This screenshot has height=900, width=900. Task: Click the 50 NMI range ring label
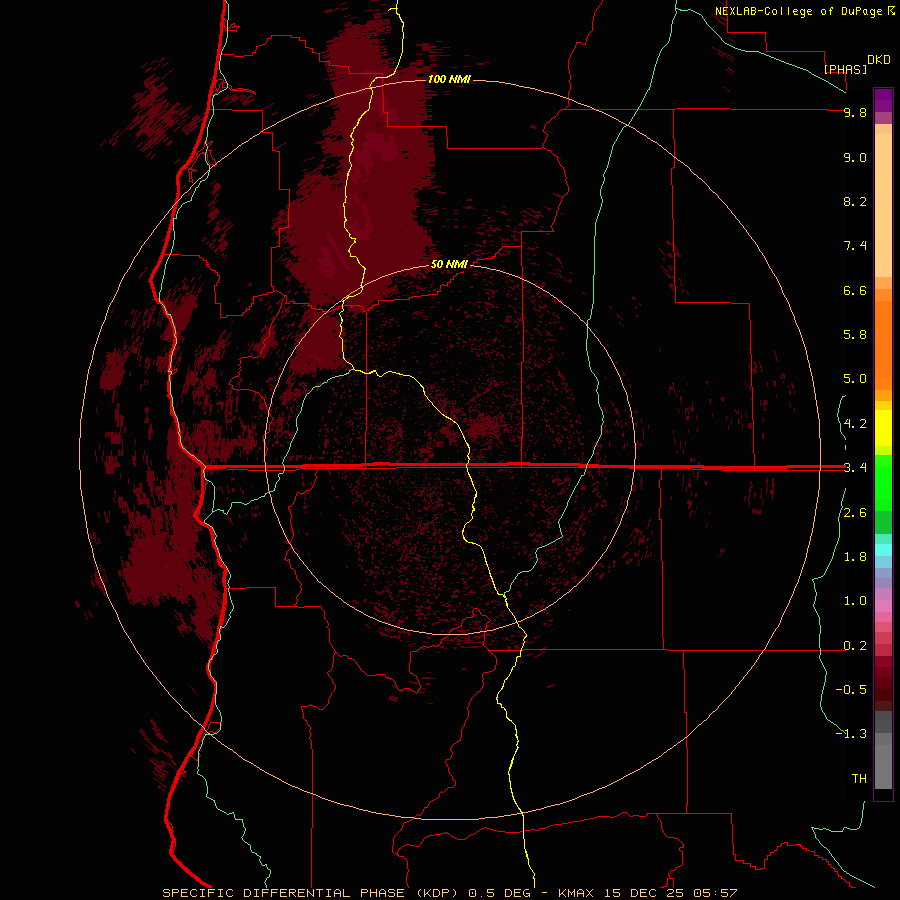point(449,264)
